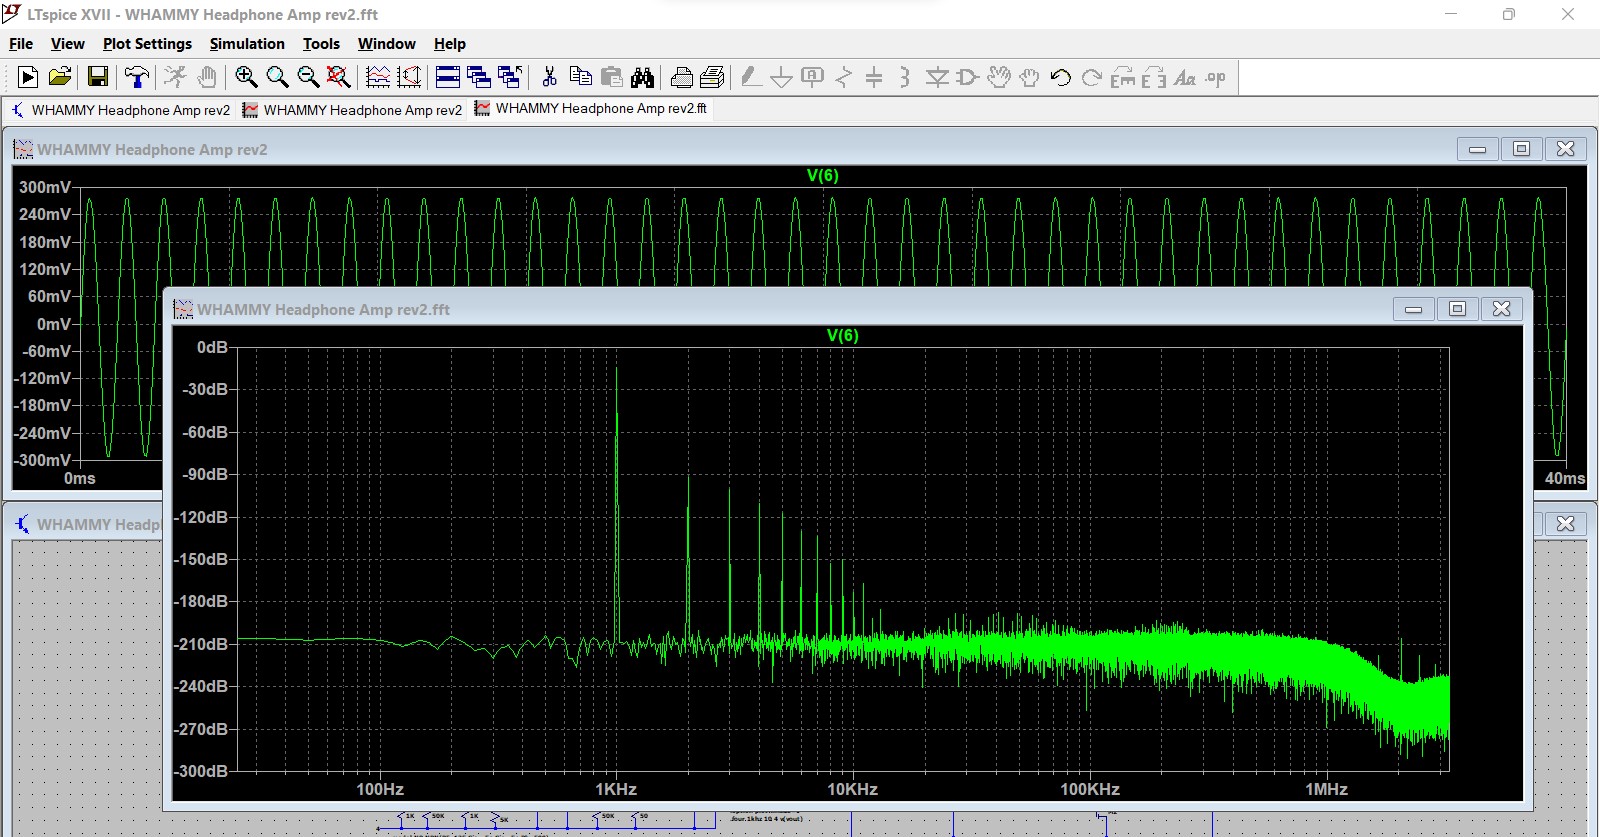Click the Cut scissors icon
1600x837 pixels.
click(x=549, y=77)
